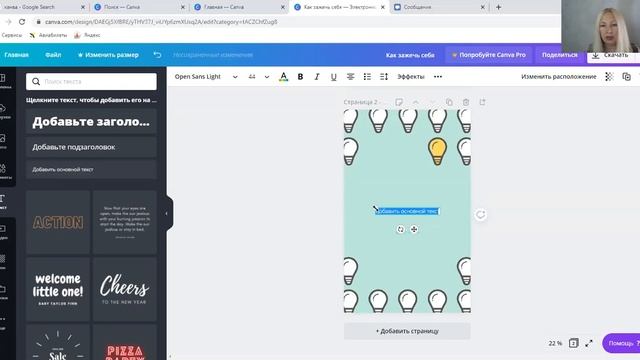The image size is (640, 360).
Task: Click the duplicate element icon in toolbar
Action: (626, 77)
